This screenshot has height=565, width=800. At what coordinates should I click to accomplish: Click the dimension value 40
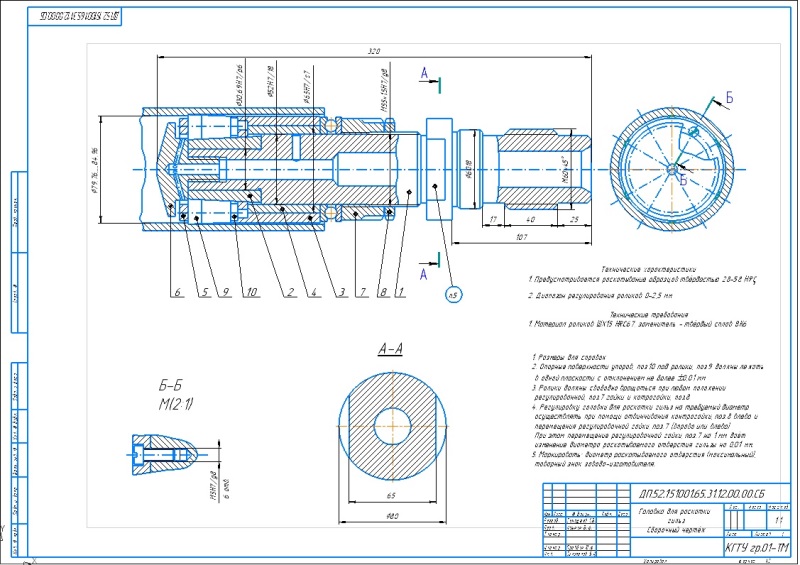[530, 219]
